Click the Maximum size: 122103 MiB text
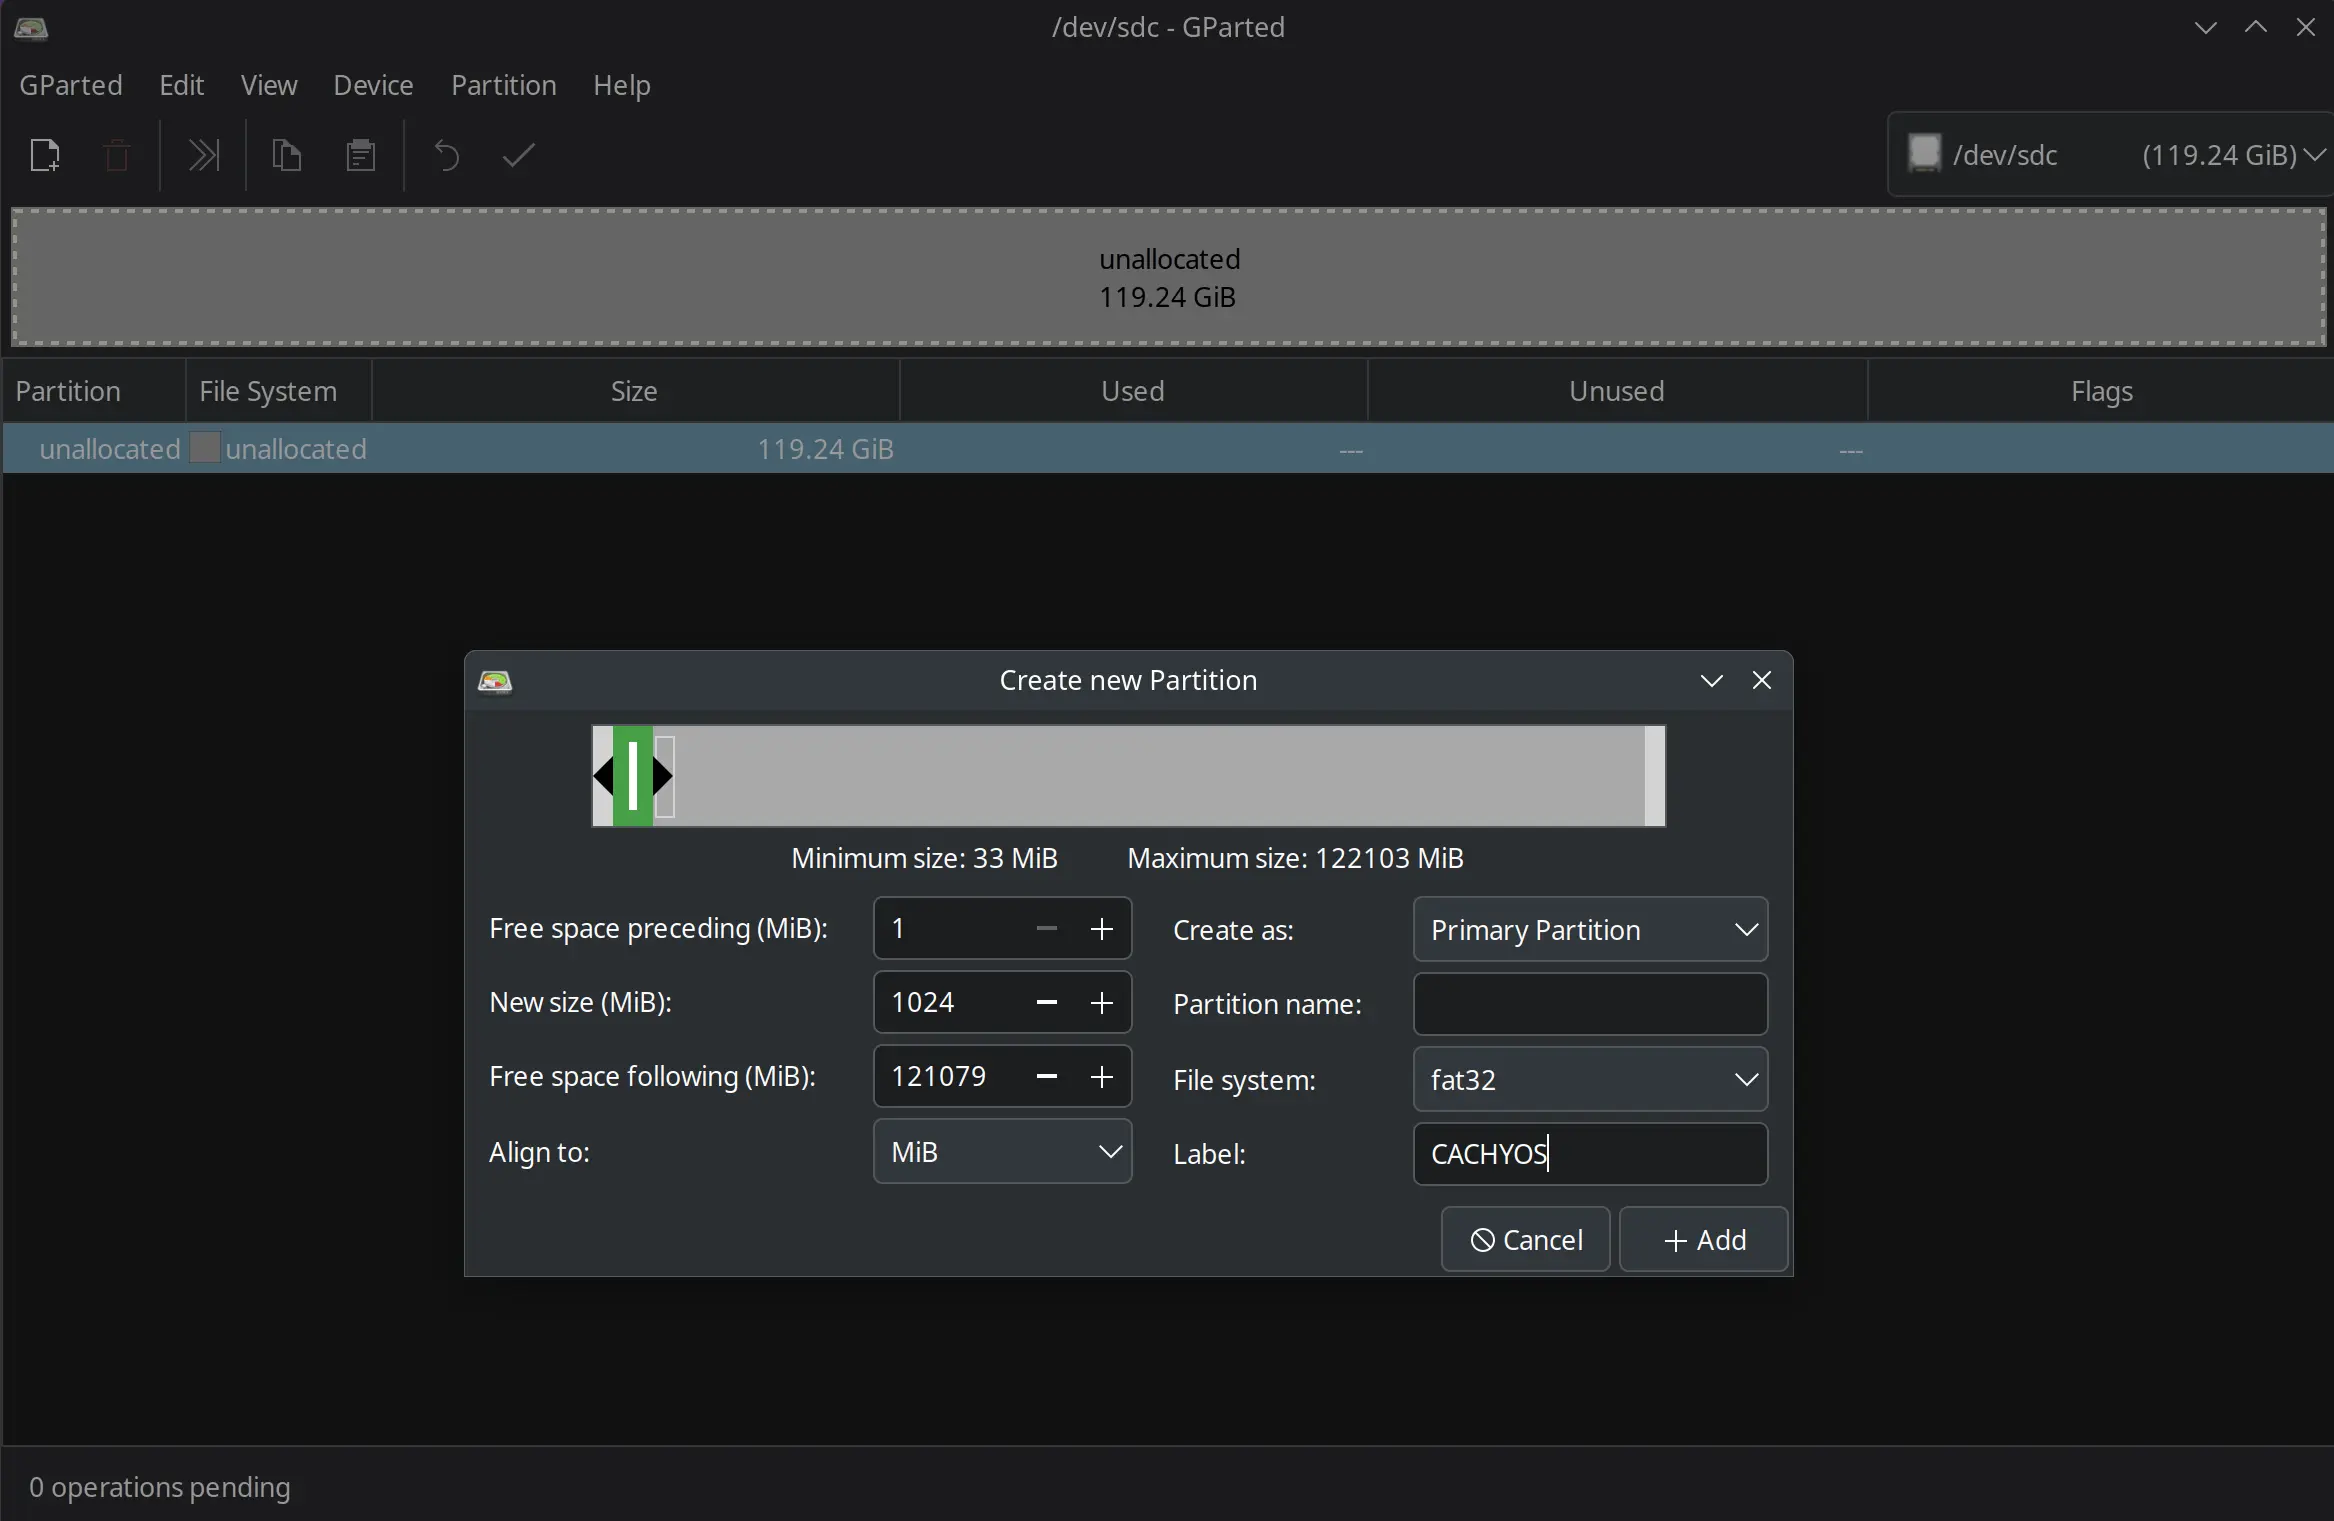 (x=1295, y=859)
